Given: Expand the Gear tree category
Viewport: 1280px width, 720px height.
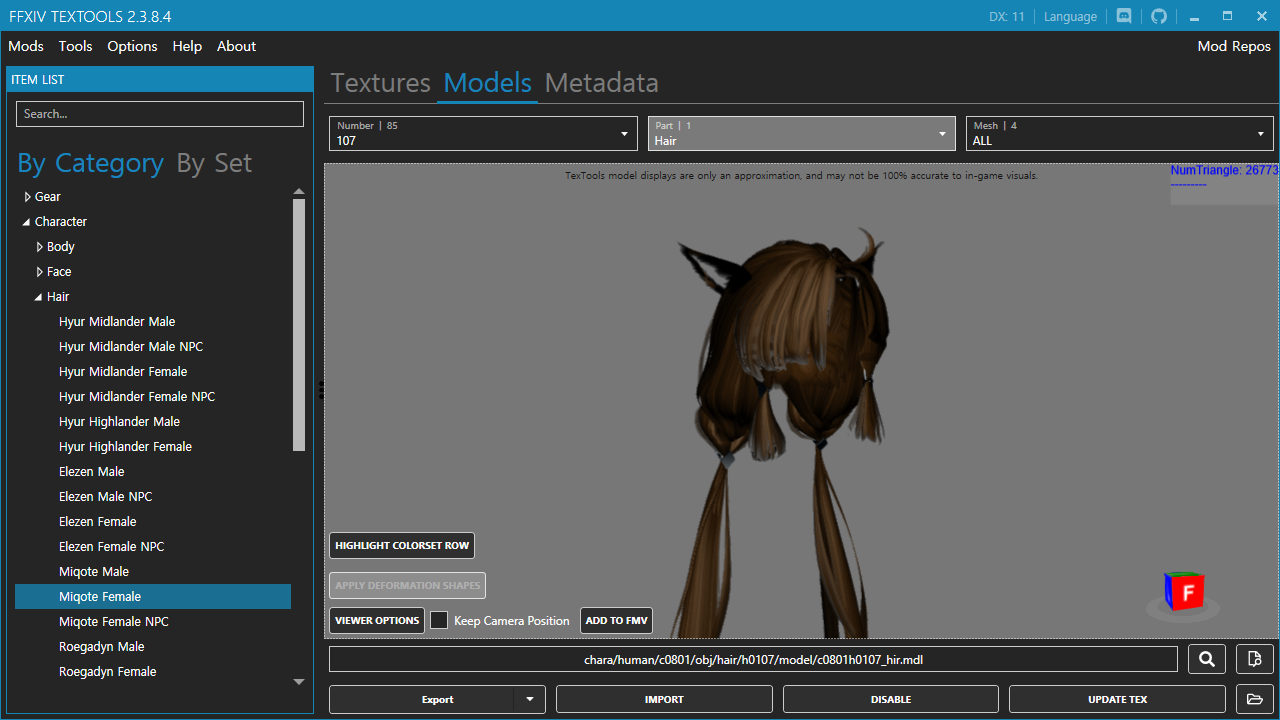Looking at the screenshot, I should [28, 197].
